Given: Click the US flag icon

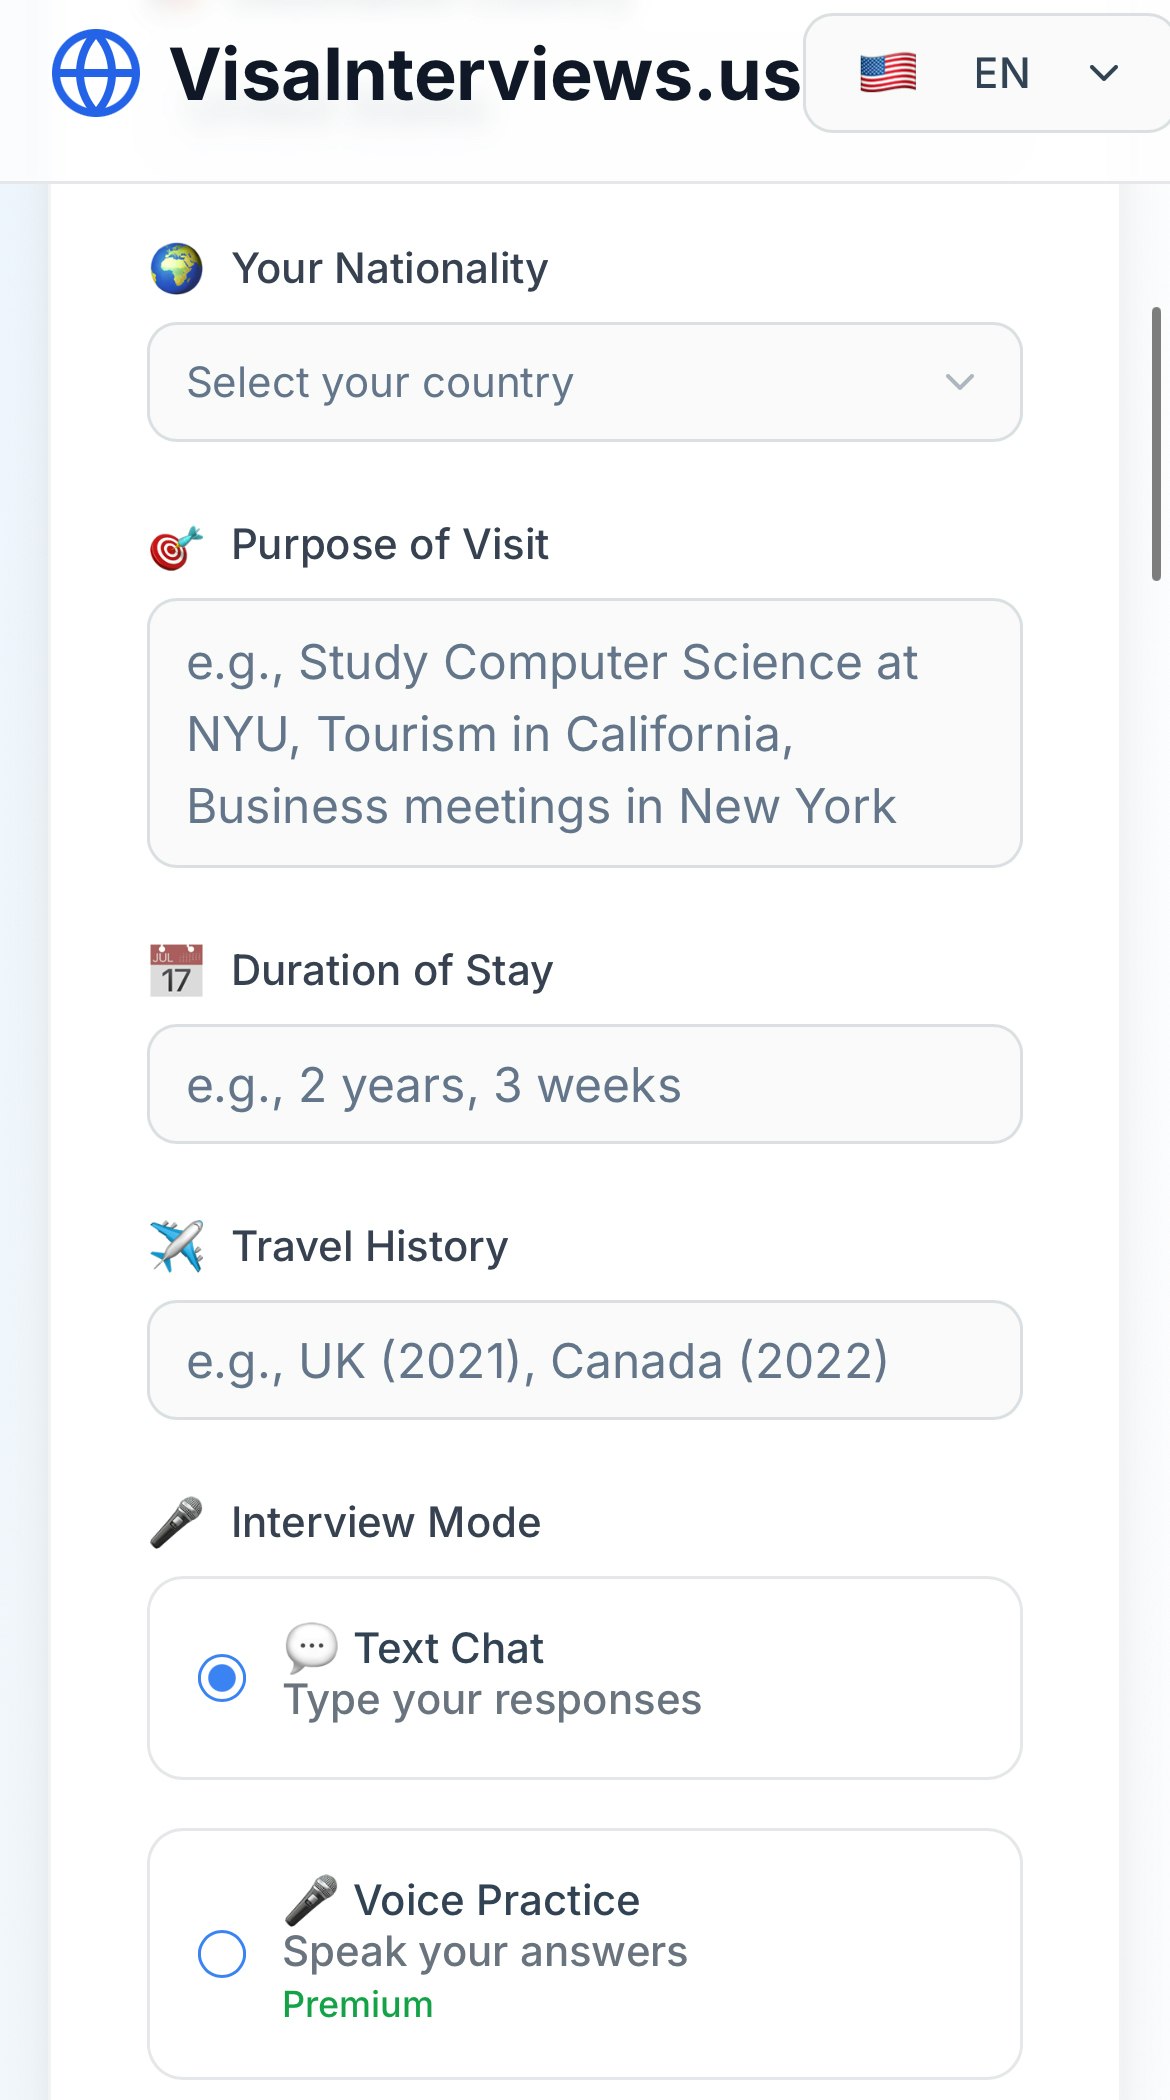Looking at the screenshot, I should tap(888, 73).
